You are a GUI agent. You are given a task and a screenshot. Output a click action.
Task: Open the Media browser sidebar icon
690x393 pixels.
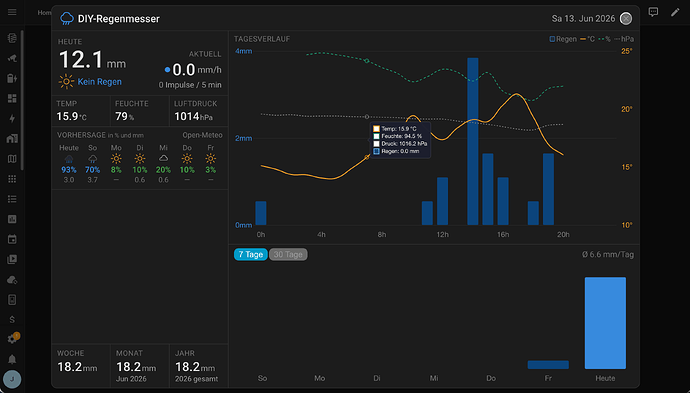[x=12, y=259]
